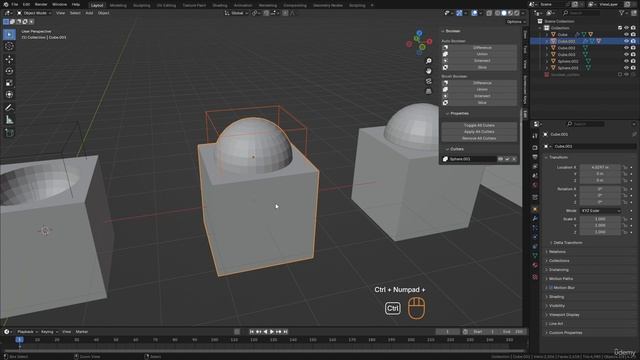Image resolution: width=640 pixels, height=360 pixels.
Task: Select the Select Box tool
Action: 9,34
